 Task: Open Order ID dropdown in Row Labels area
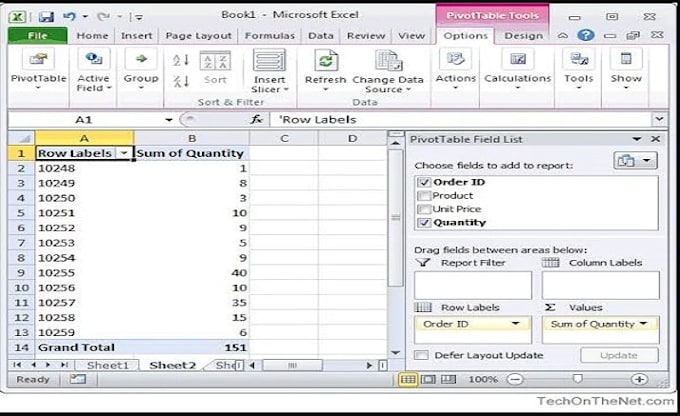click(515, 324)
